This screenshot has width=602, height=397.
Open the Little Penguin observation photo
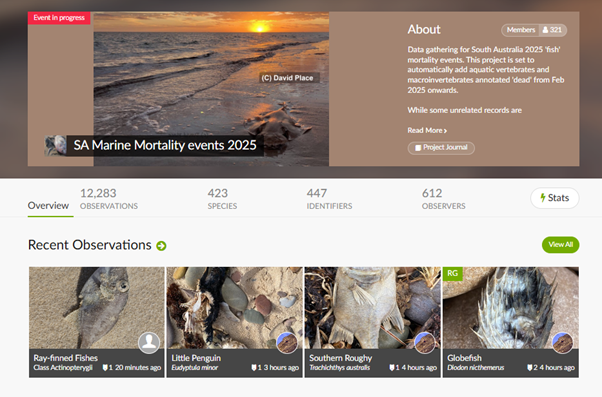(235, 308)
